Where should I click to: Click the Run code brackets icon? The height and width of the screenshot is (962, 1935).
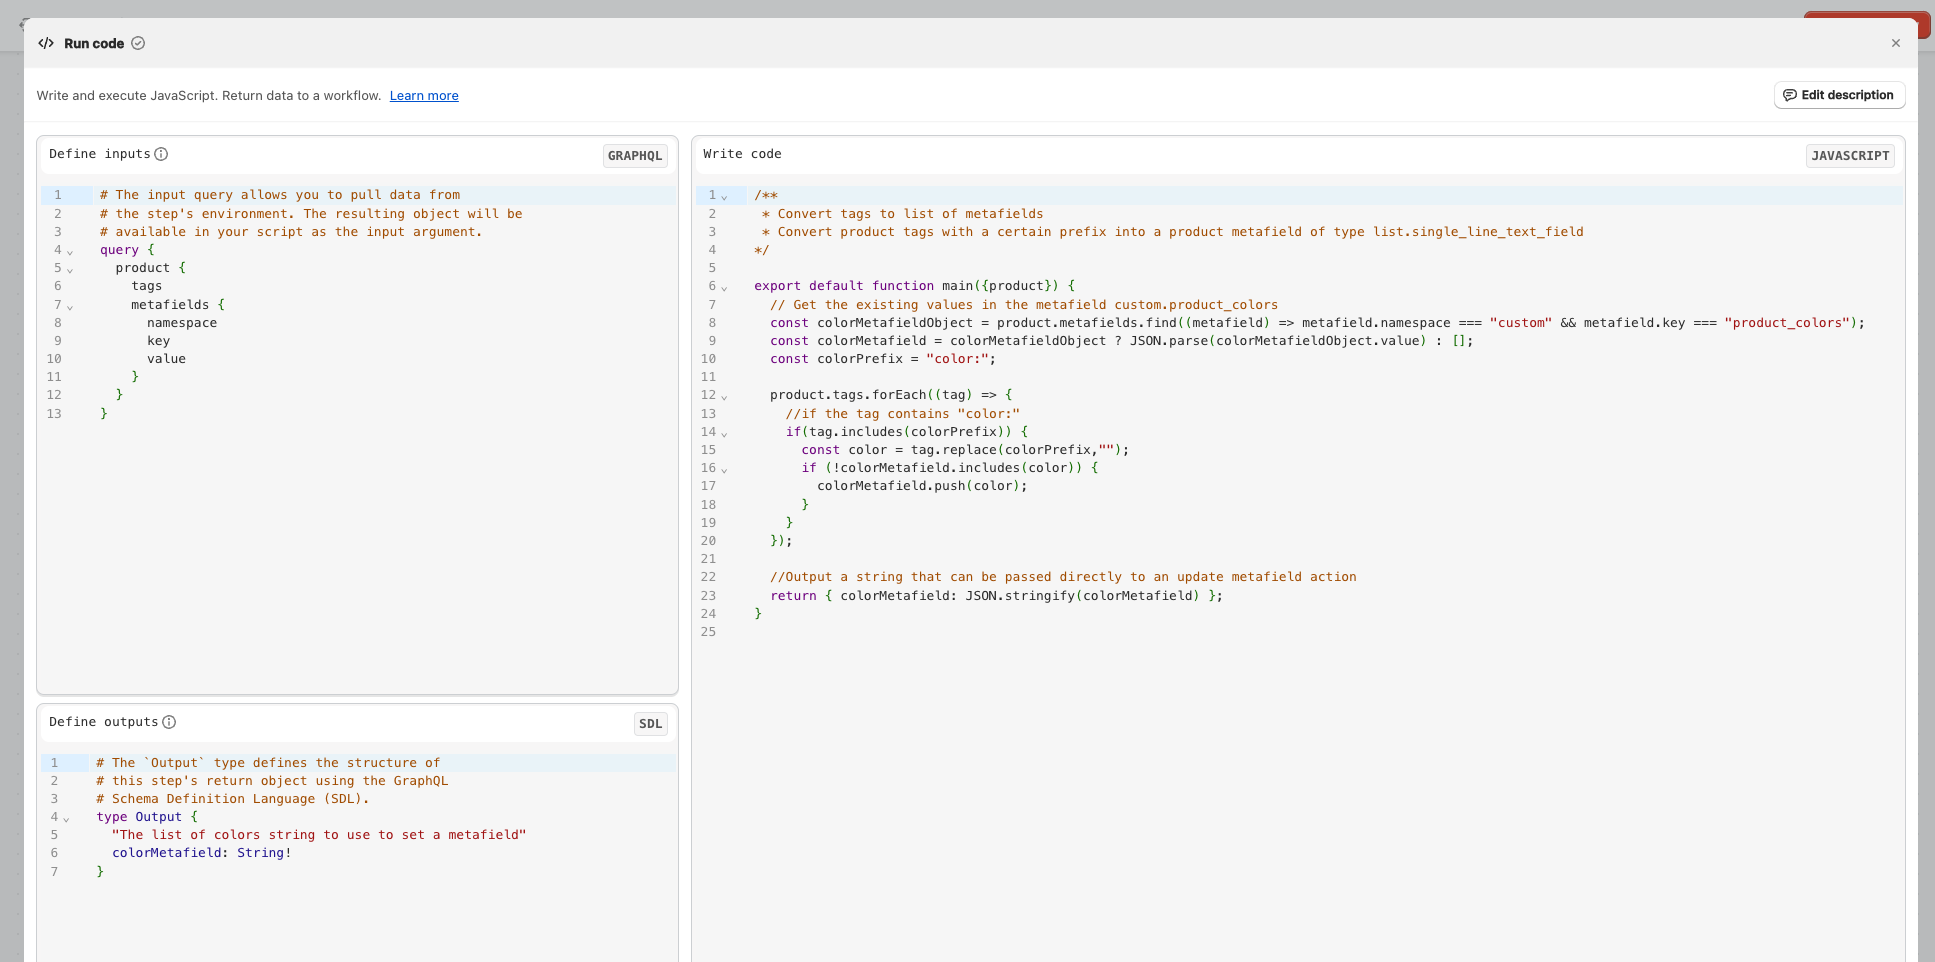point(46,43)
